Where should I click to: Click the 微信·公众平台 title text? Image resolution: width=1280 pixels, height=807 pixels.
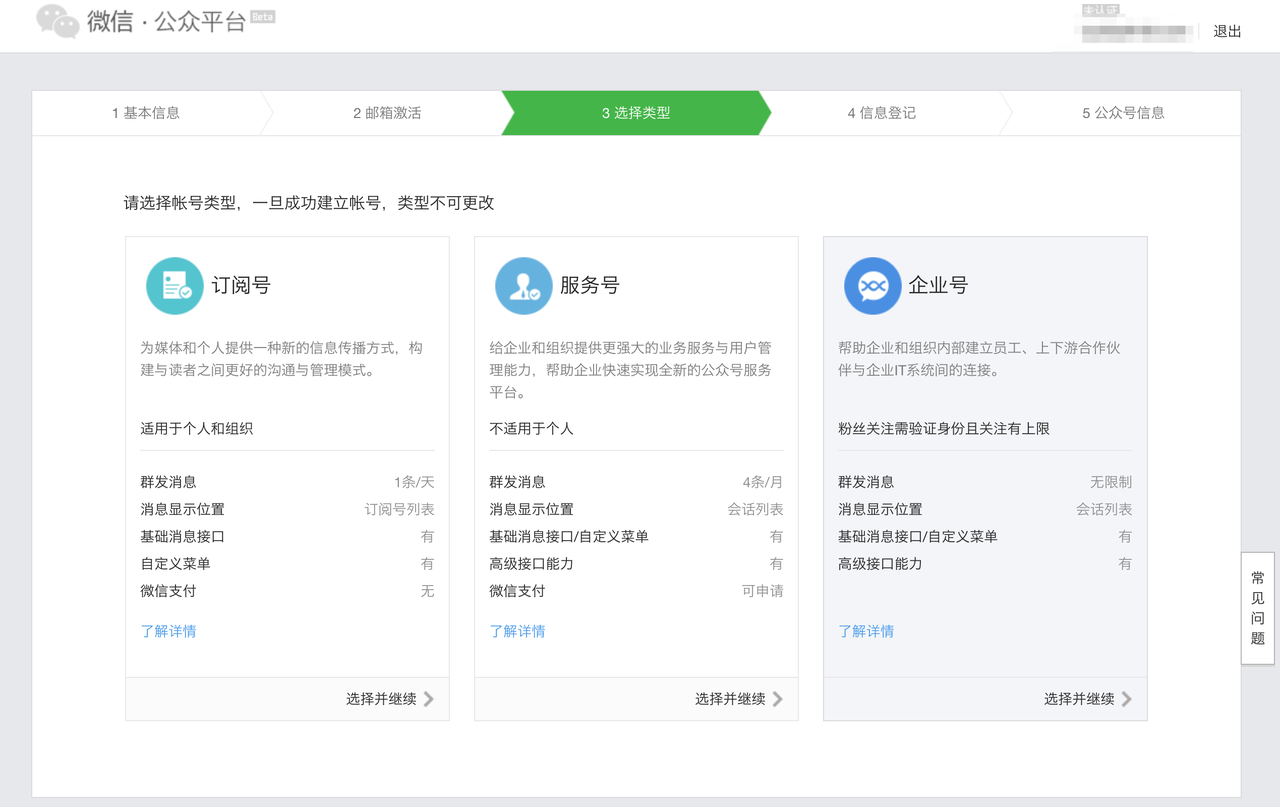click(x=166, y=21)
